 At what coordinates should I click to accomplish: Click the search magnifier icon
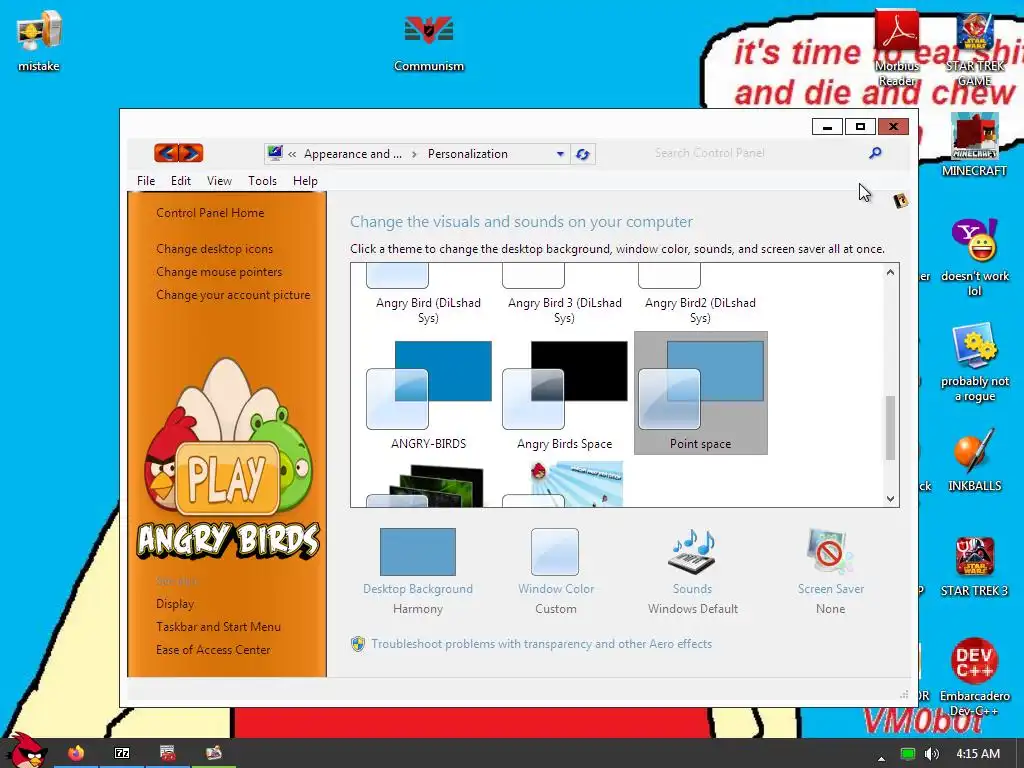(x=875, y=153)
